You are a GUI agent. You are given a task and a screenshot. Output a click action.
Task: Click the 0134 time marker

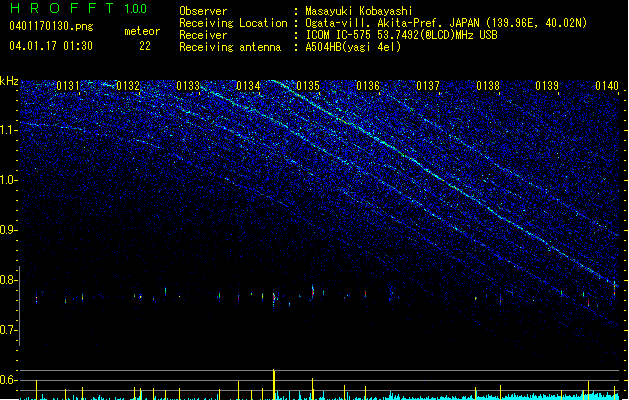[x=248, y=86]
